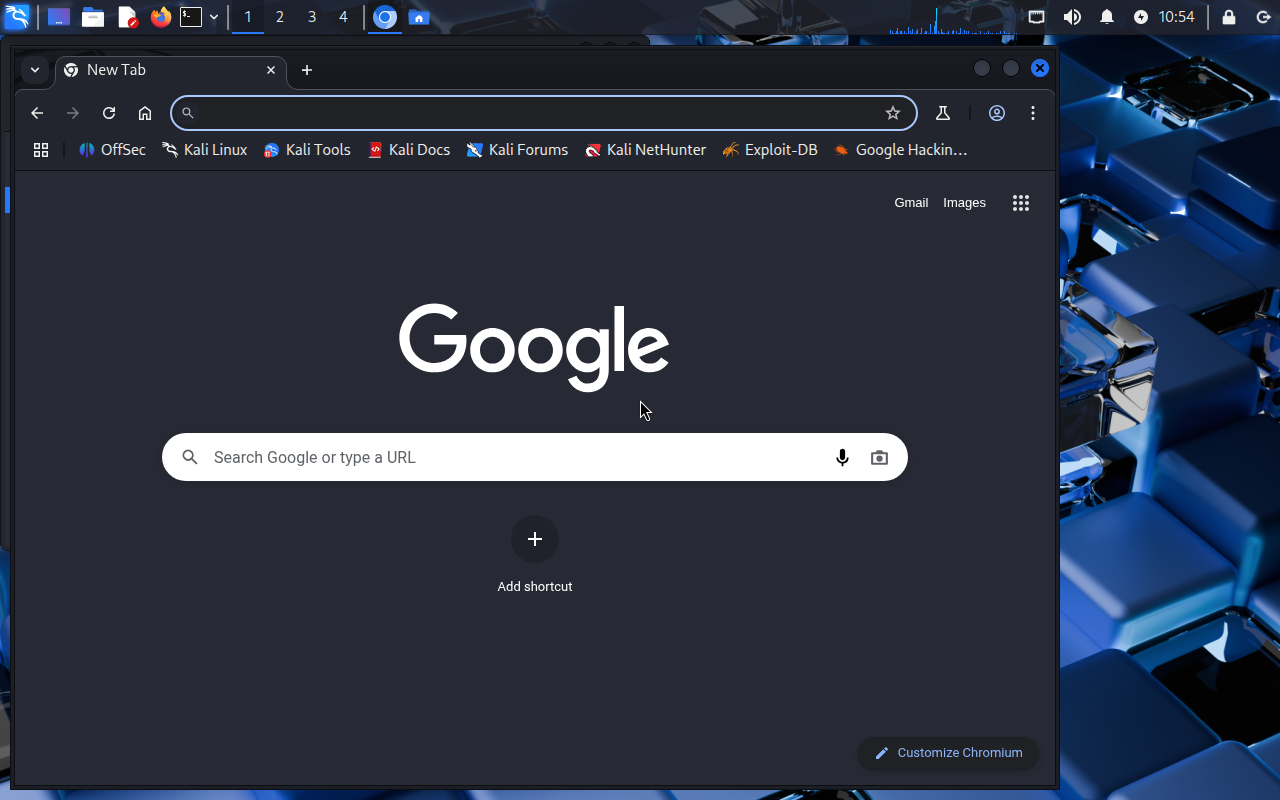This screenshot has width=1280, height=800.
Task: Open the Kali Forums bookmark
Action: (517, 150)
